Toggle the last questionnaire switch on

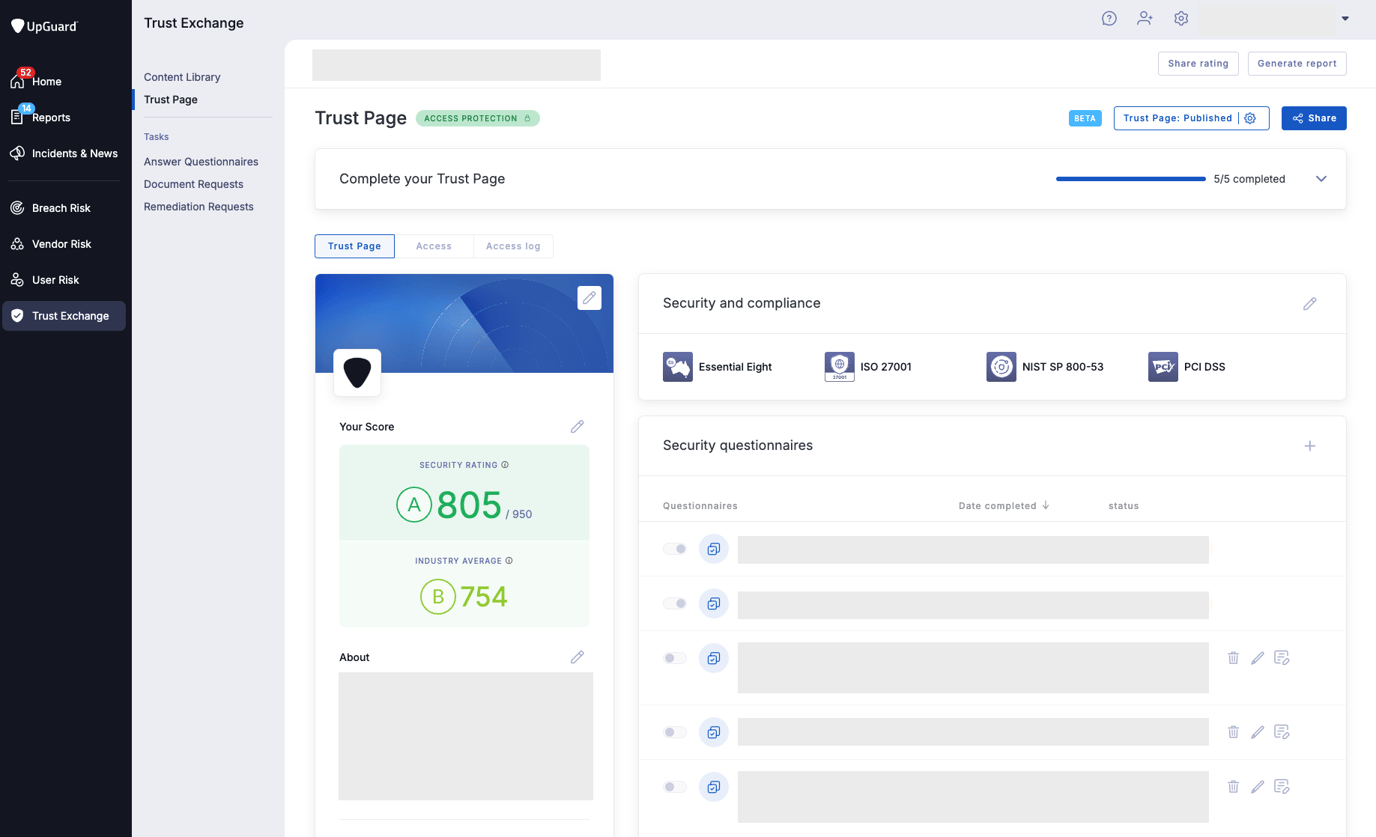[674, 786]
